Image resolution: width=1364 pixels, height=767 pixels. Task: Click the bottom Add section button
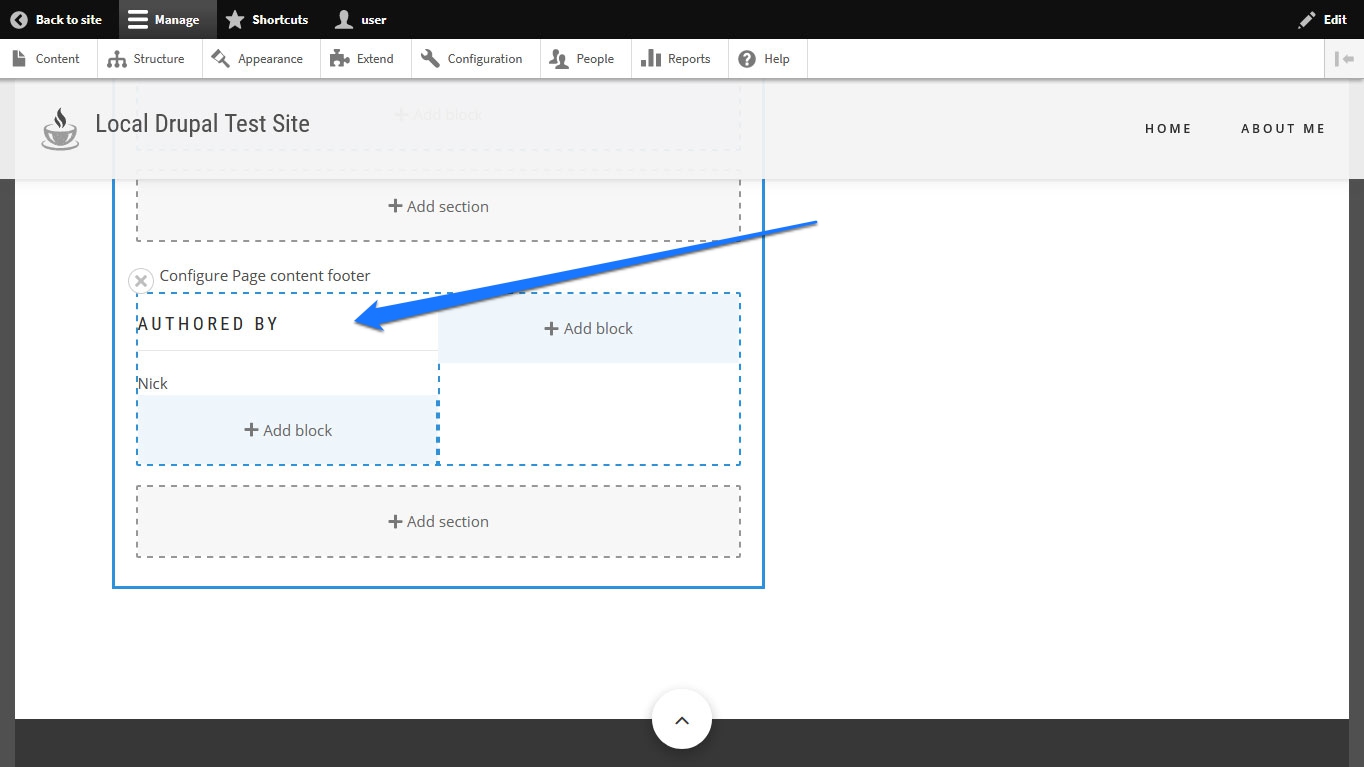438,521
